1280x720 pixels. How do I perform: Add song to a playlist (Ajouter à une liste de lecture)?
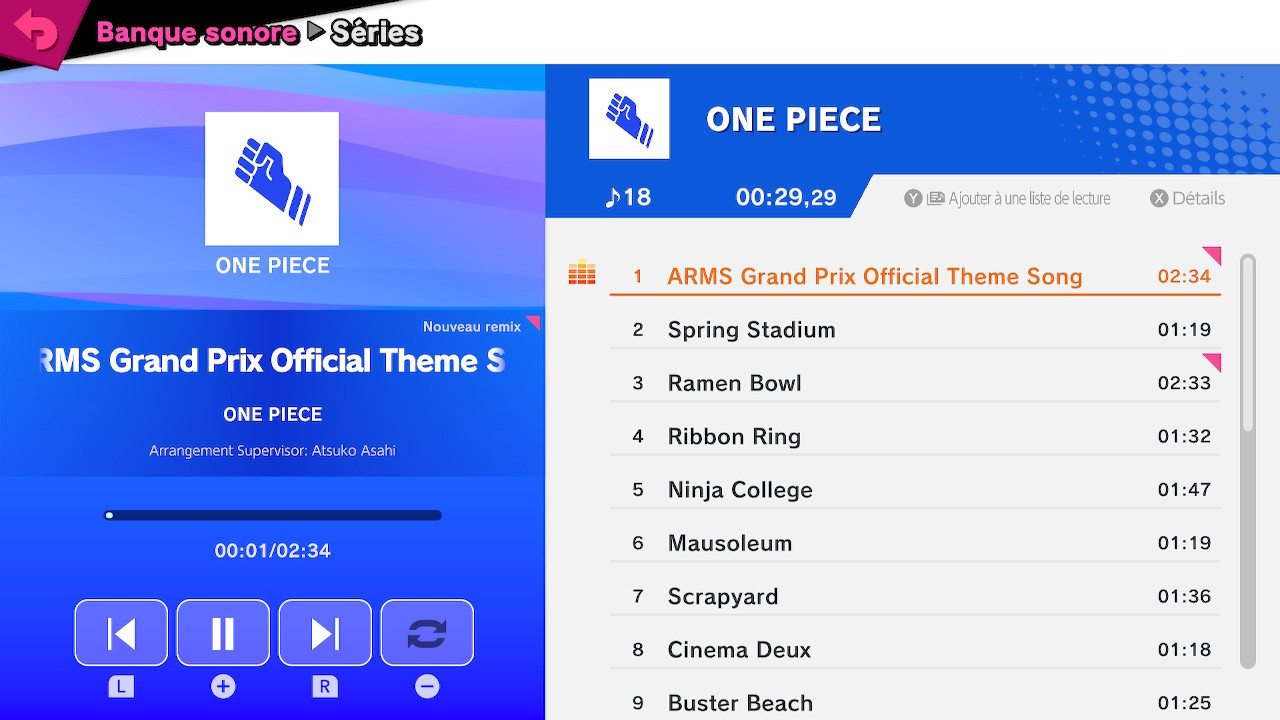click(x=1008, y=198)
